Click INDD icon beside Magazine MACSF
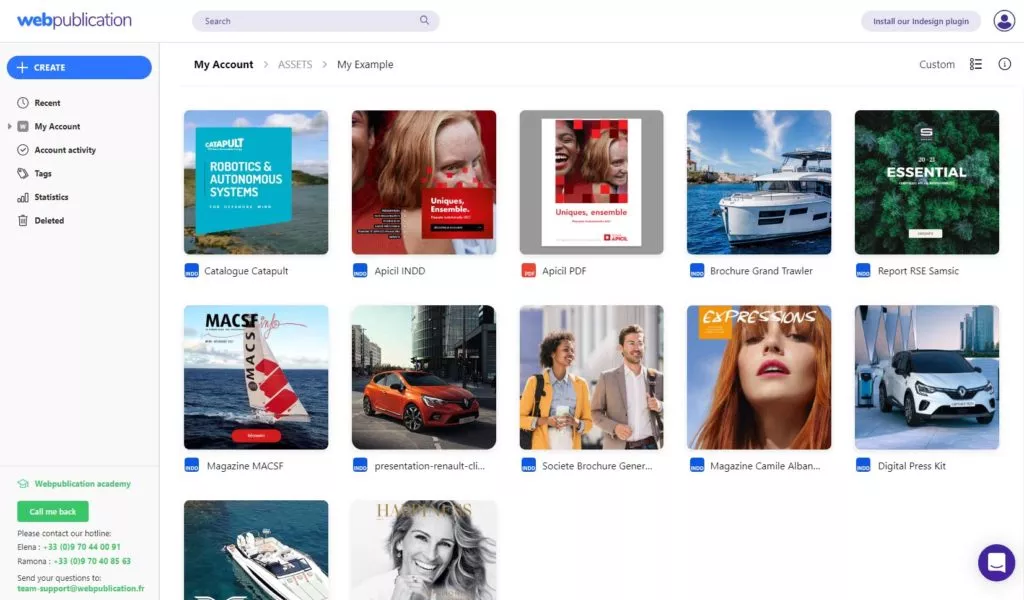1024x600 pixels. coord(191,466)
